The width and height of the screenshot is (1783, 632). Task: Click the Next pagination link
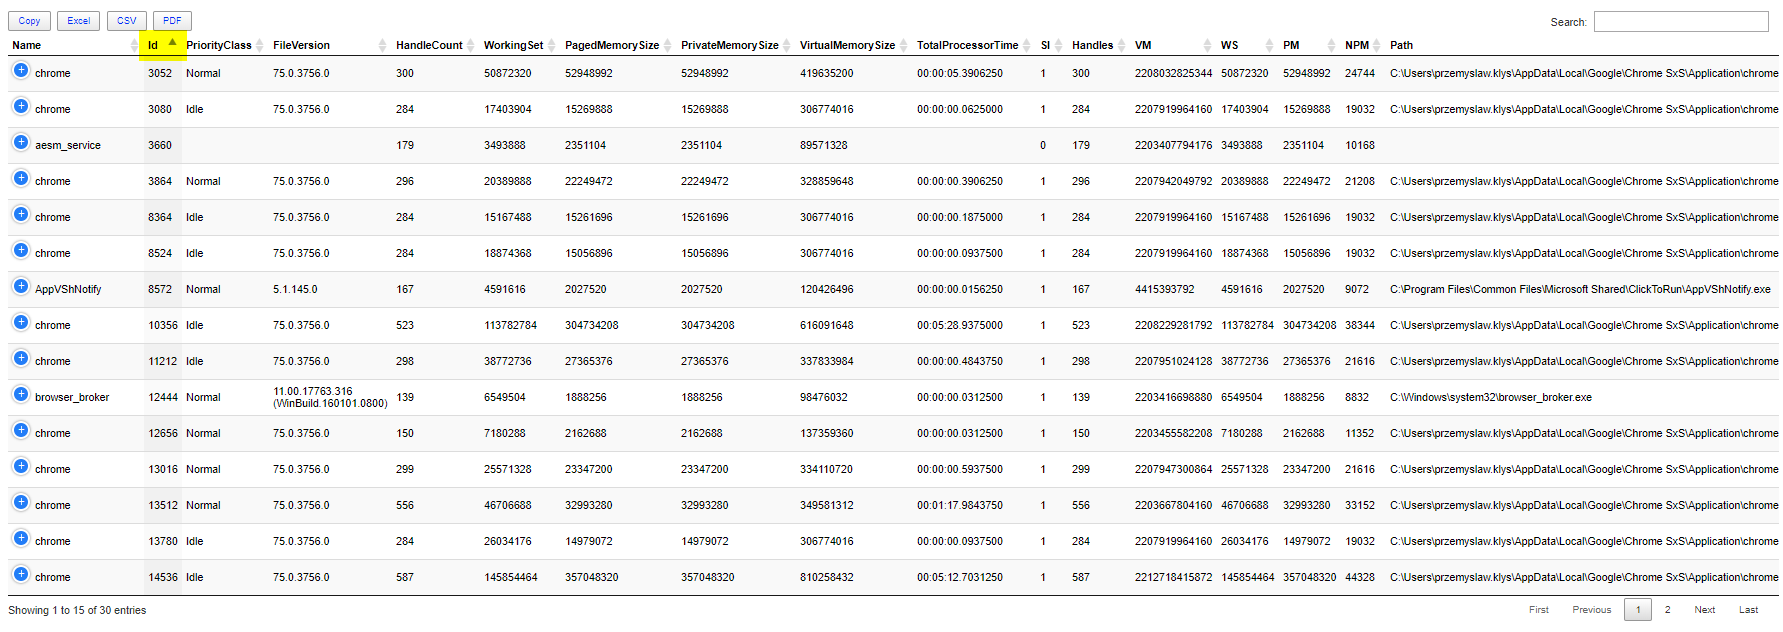click(x=1704, y=610)
